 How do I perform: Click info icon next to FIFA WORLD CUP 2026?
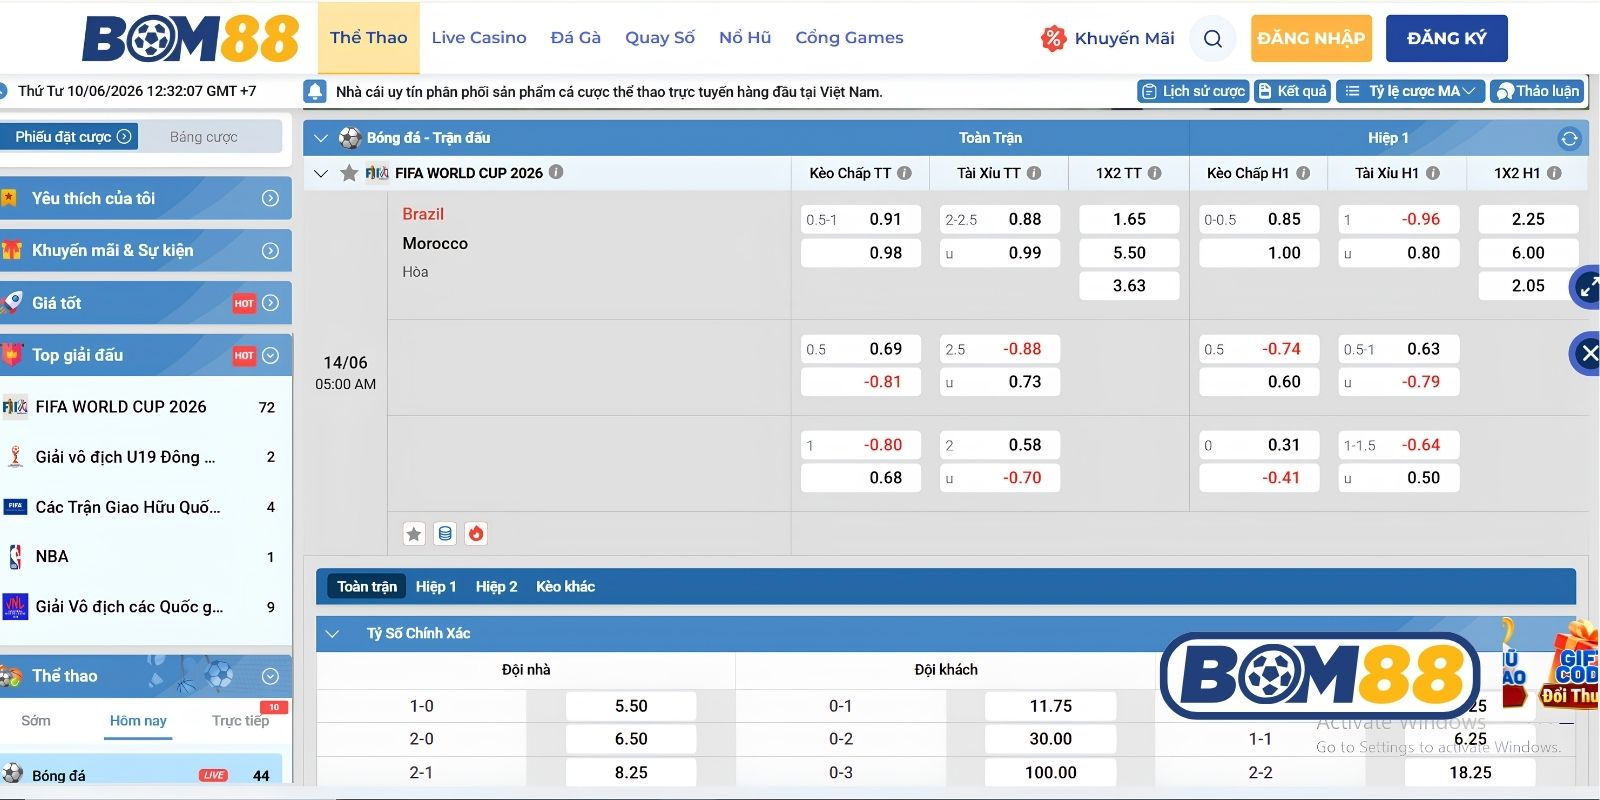556,172
